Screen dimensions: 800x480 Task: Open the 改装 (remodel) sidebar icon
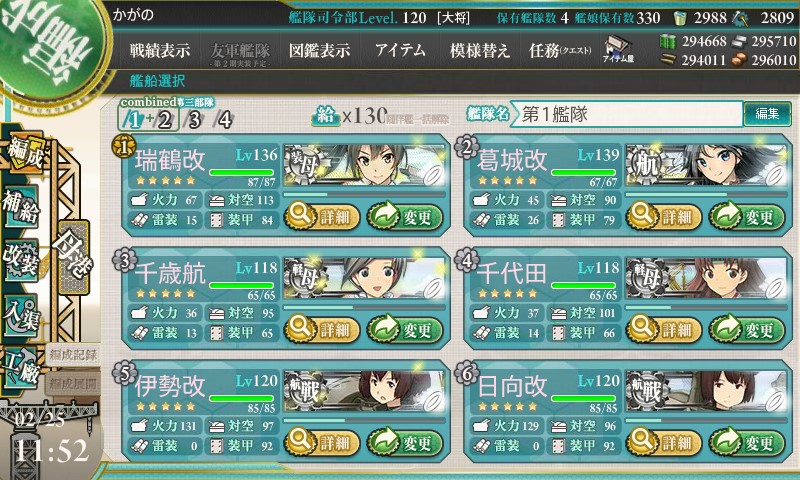(21, 259)
